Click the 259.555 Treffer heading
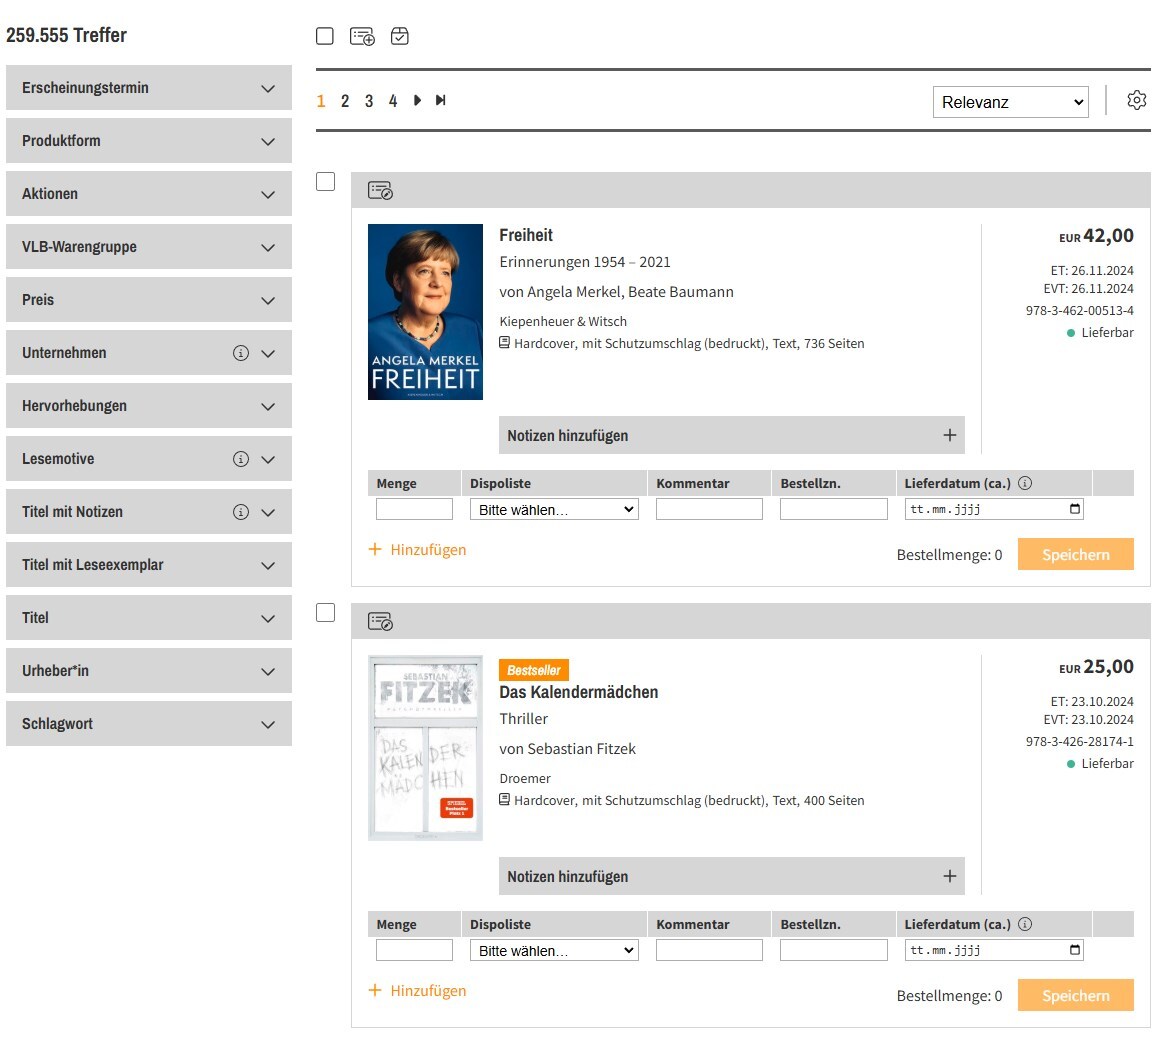This screenshot has width=1166, height=1038. pyautogui.click(x=66, y=35)
